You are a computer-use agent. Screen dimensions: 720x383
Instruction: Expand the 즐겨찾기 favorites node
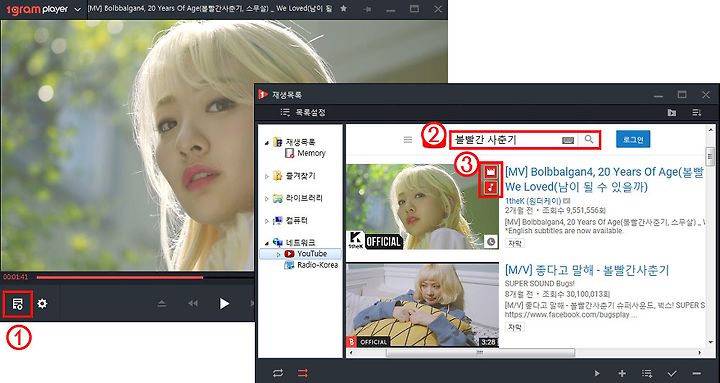267,176
